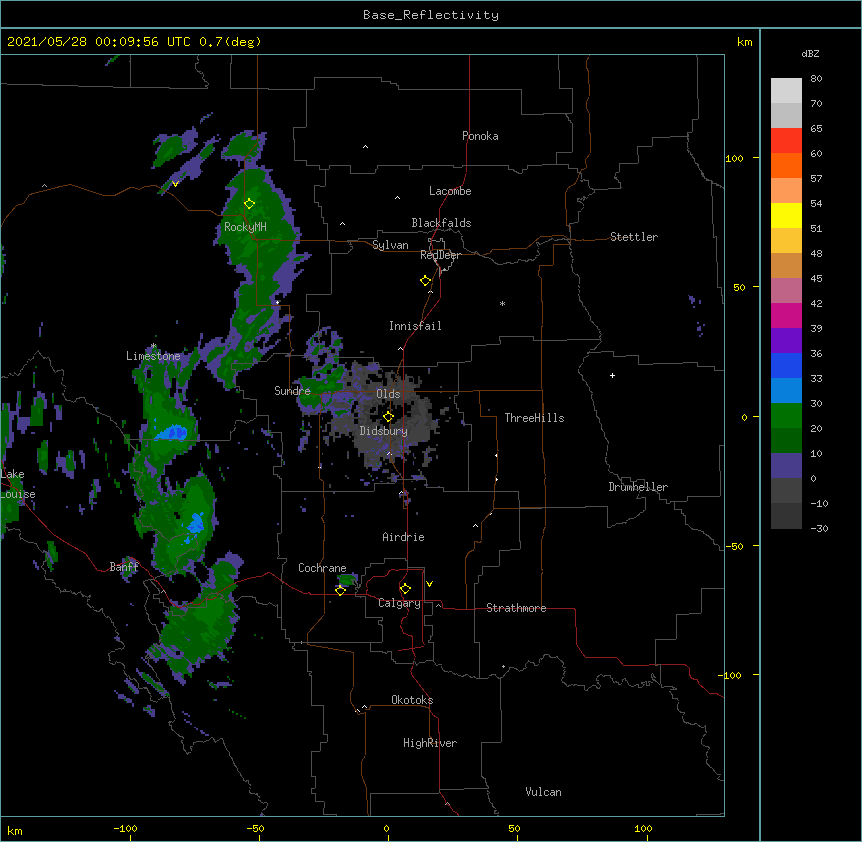The width and height of the screenshot is (862, 842).
Task: Click the white plus marker north of Drumheller
Action: coord(612,375)
